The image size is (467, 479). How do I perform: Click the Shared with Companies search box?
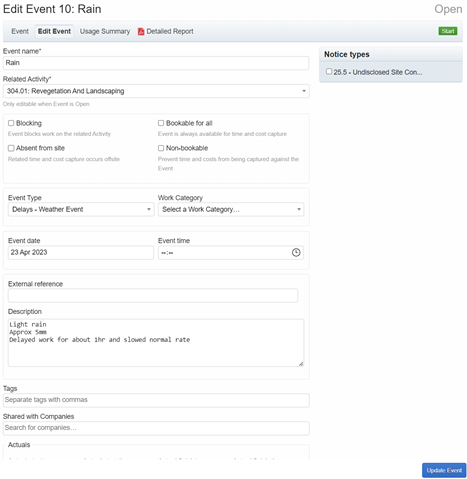156,428
